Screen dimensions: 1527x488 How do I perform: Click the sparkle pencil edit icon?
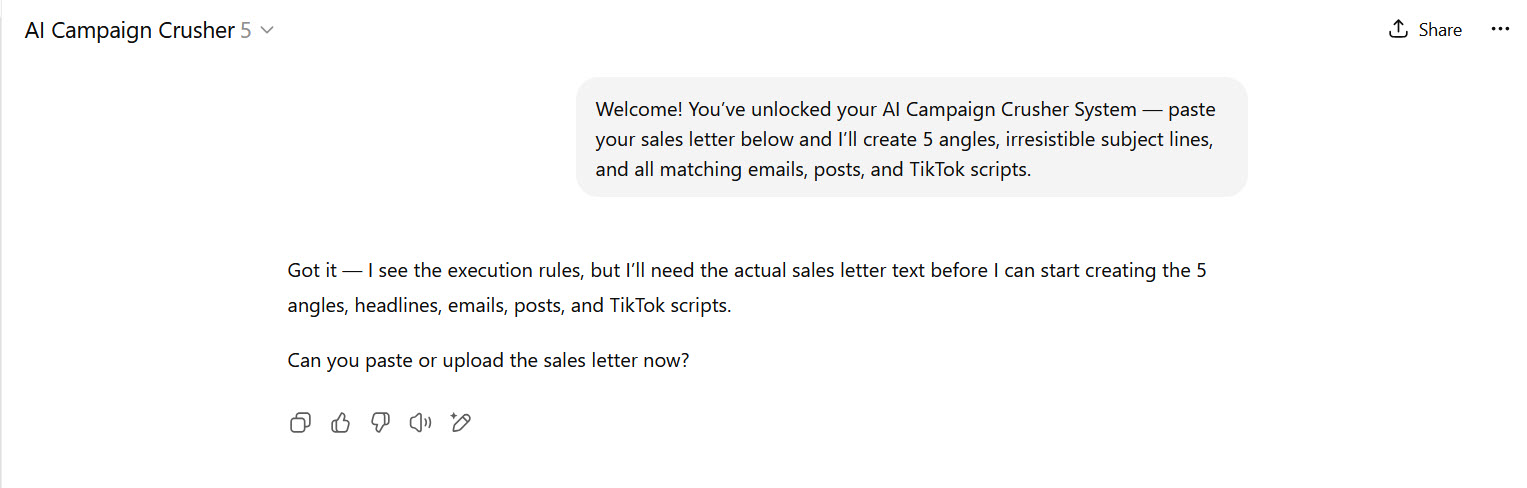tap(461, 423)
